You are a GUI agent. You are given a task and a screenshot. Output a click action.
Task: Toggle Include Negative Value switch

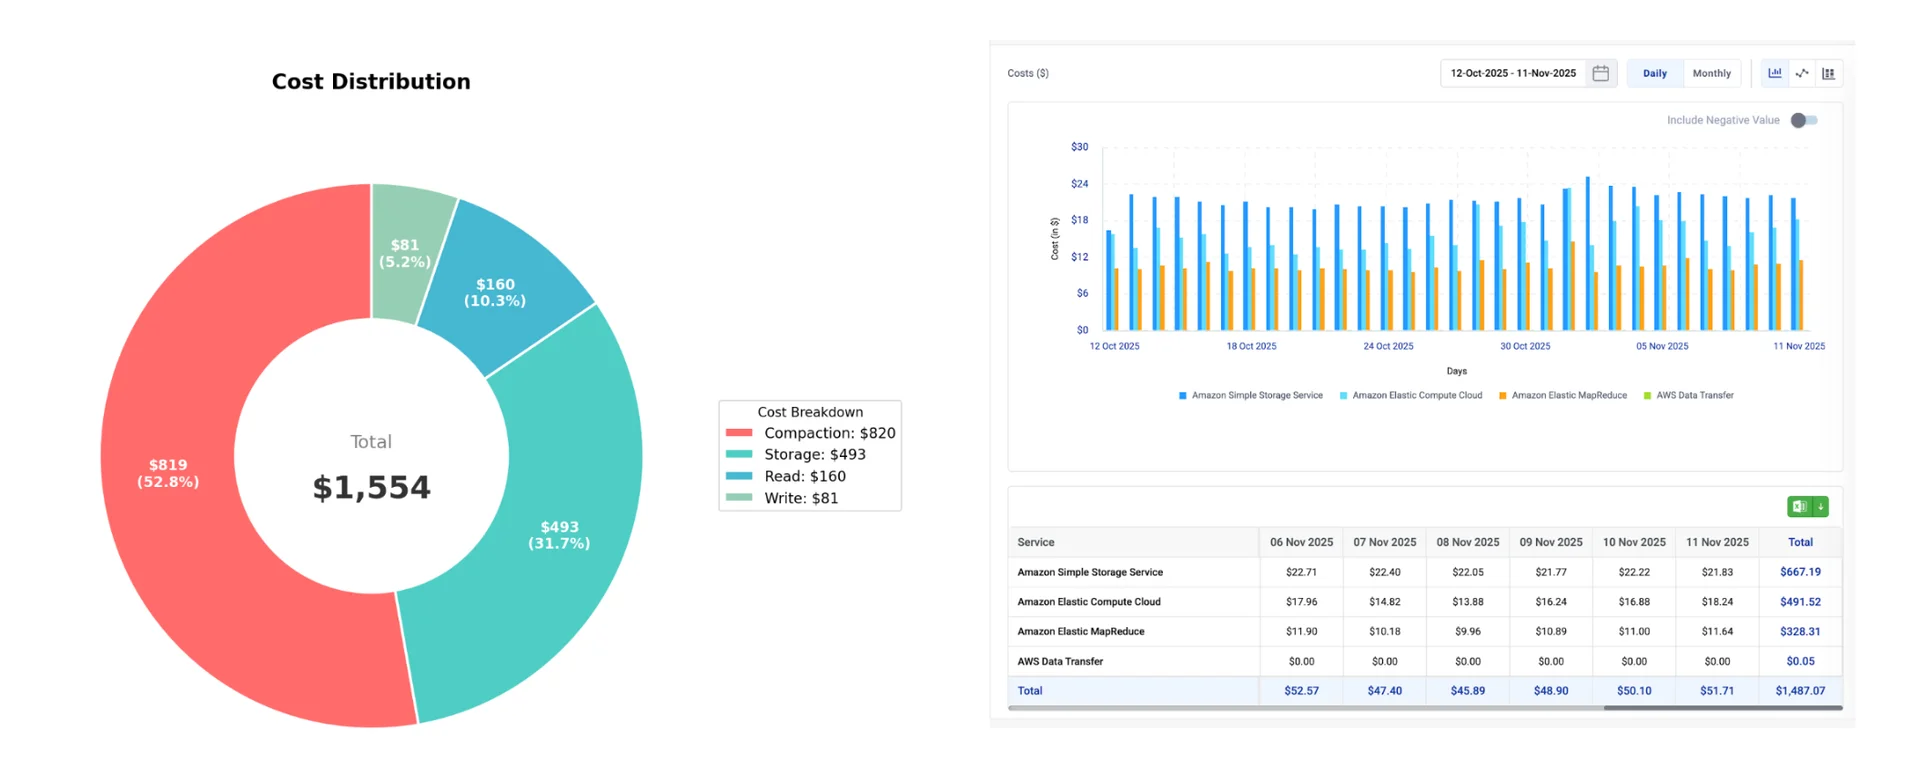click(1803, 120)
